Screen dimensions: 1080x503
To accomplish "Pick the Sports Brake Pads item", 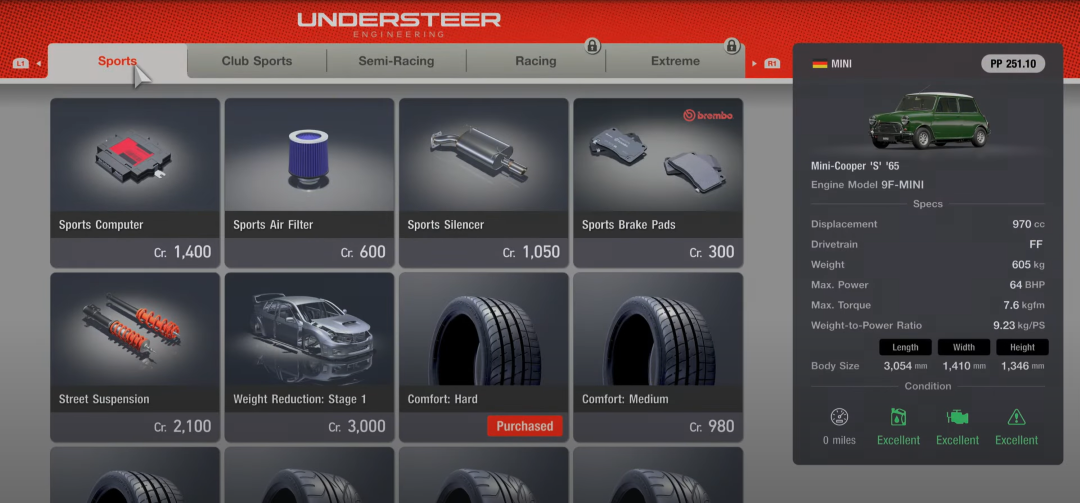I will pos(657,182).
